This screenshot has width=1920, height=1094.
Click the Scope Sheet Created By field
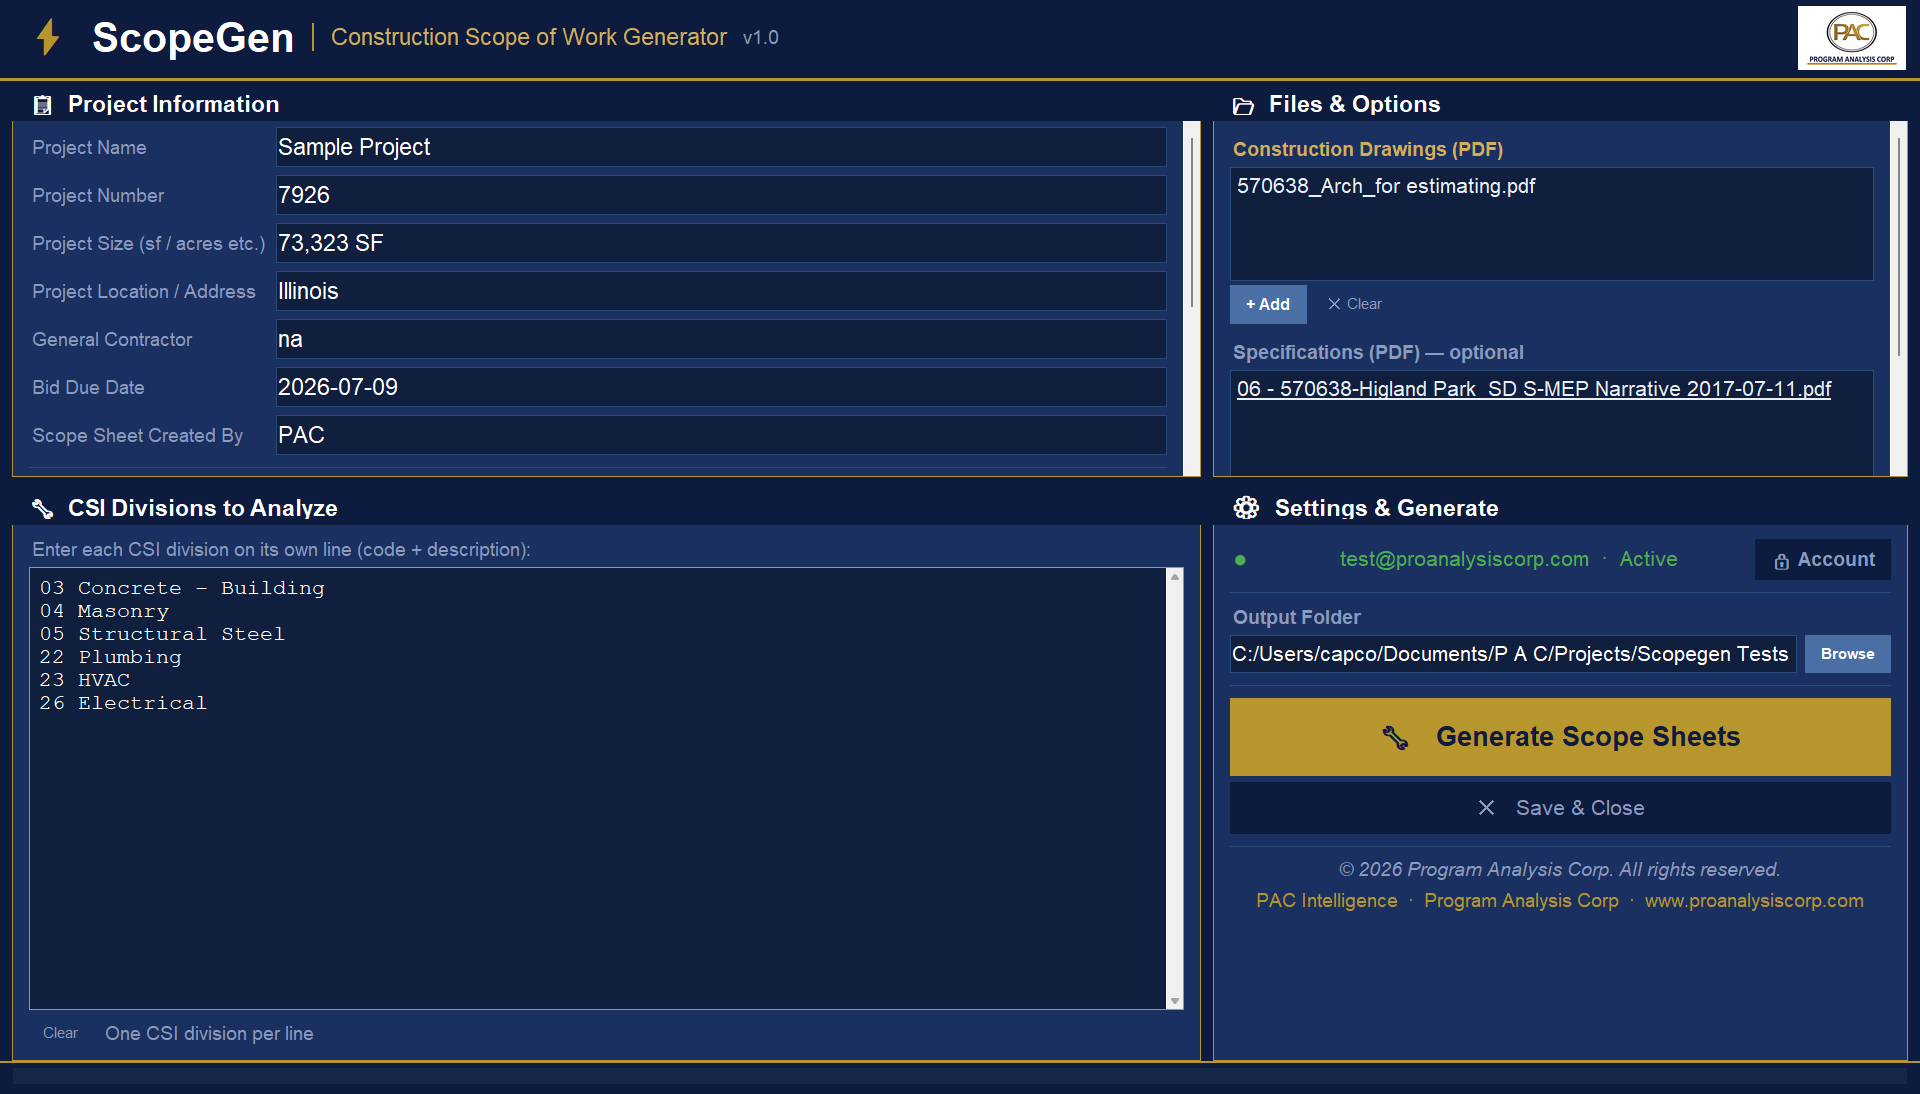(720, 435)
